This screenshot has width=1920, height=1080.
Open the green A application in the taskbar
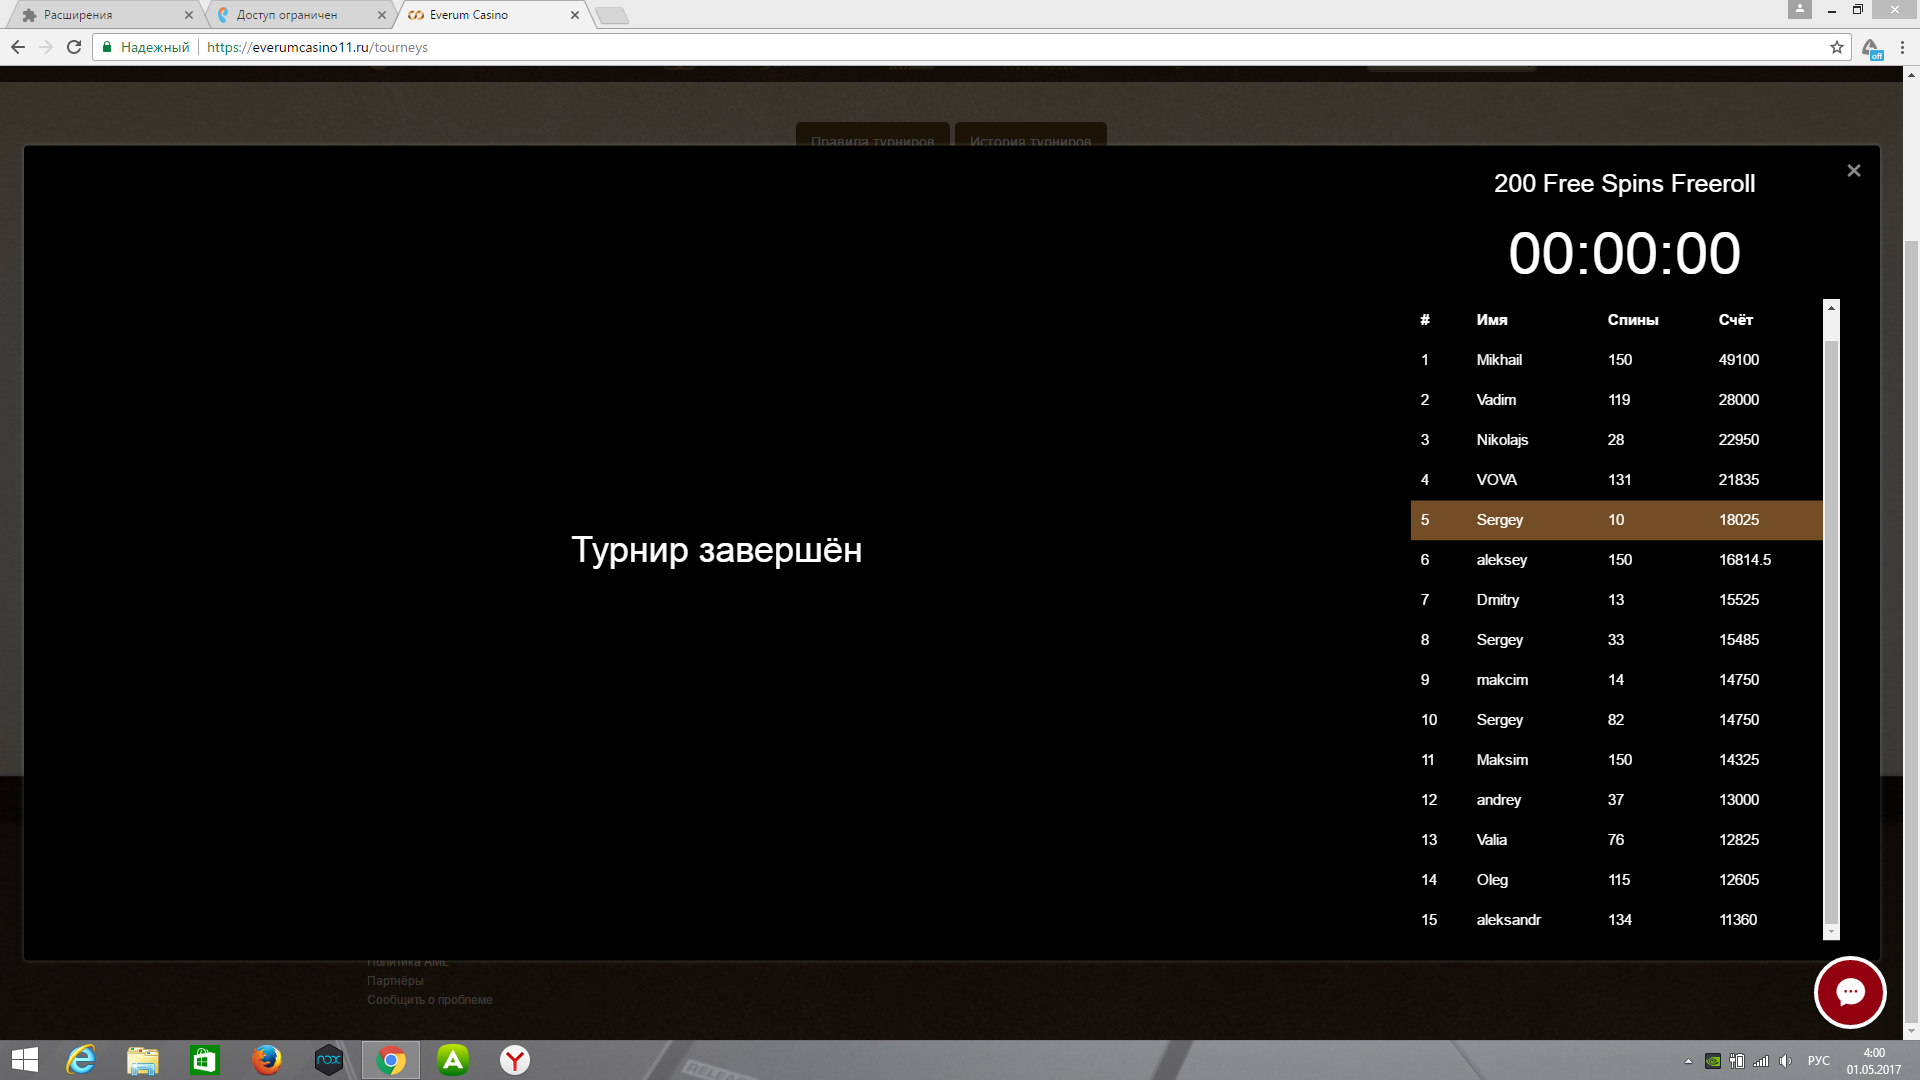point(453,1060)
